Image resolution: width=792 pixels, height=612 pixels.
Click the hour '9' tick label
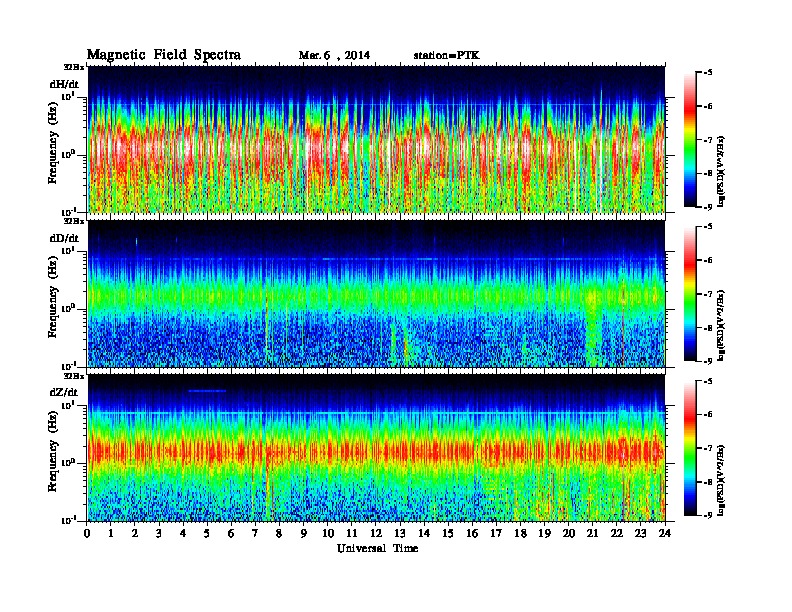(304, 533)
